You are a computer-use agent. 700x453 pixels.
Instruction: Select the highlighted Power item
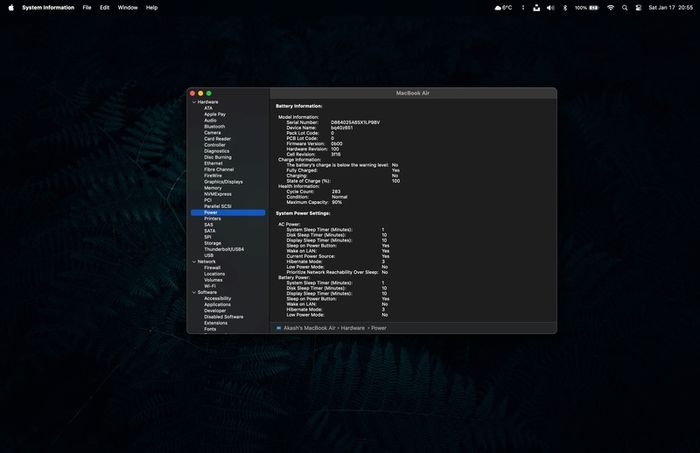(228, 212)
